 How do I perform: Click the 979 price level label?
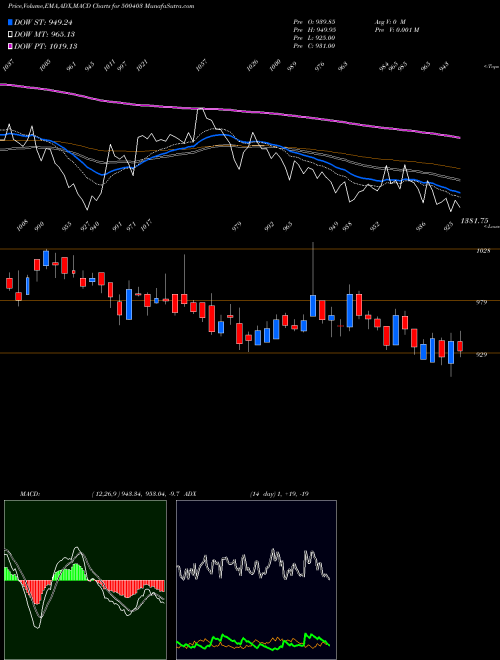[482, 302]
